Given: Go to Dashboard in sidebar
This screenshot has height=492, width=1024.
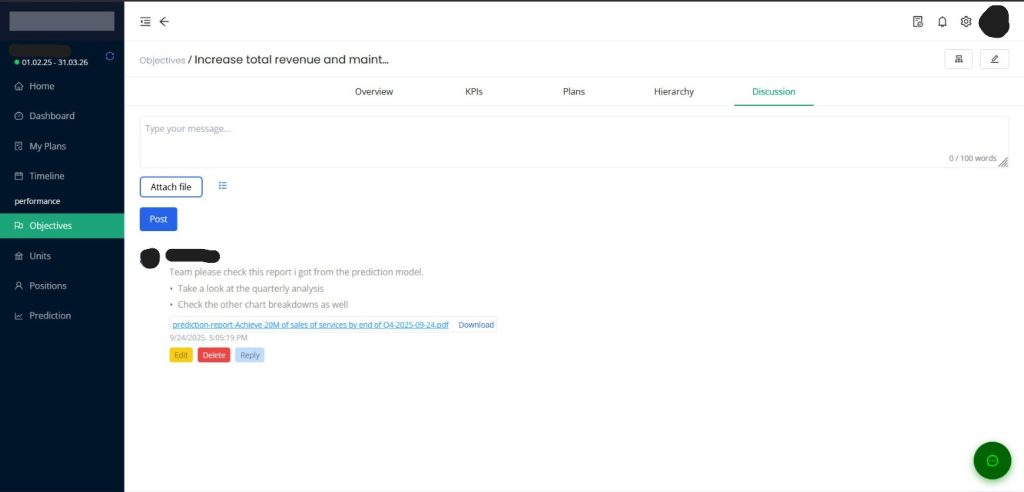Looking at the screenshot, I should [x=51, y=116].
